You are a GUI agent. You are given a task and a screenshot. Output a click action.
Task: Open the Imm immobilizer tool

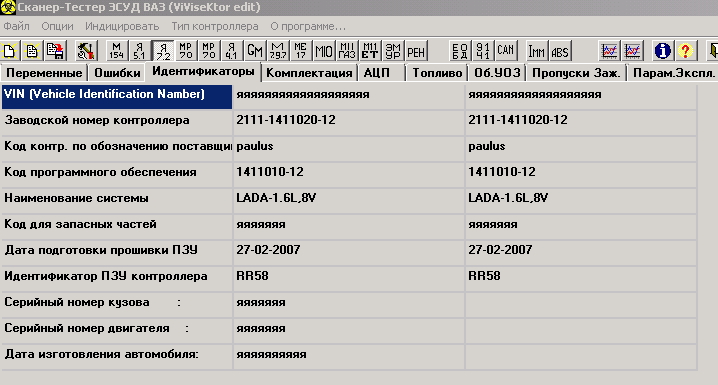click(536, 51)
